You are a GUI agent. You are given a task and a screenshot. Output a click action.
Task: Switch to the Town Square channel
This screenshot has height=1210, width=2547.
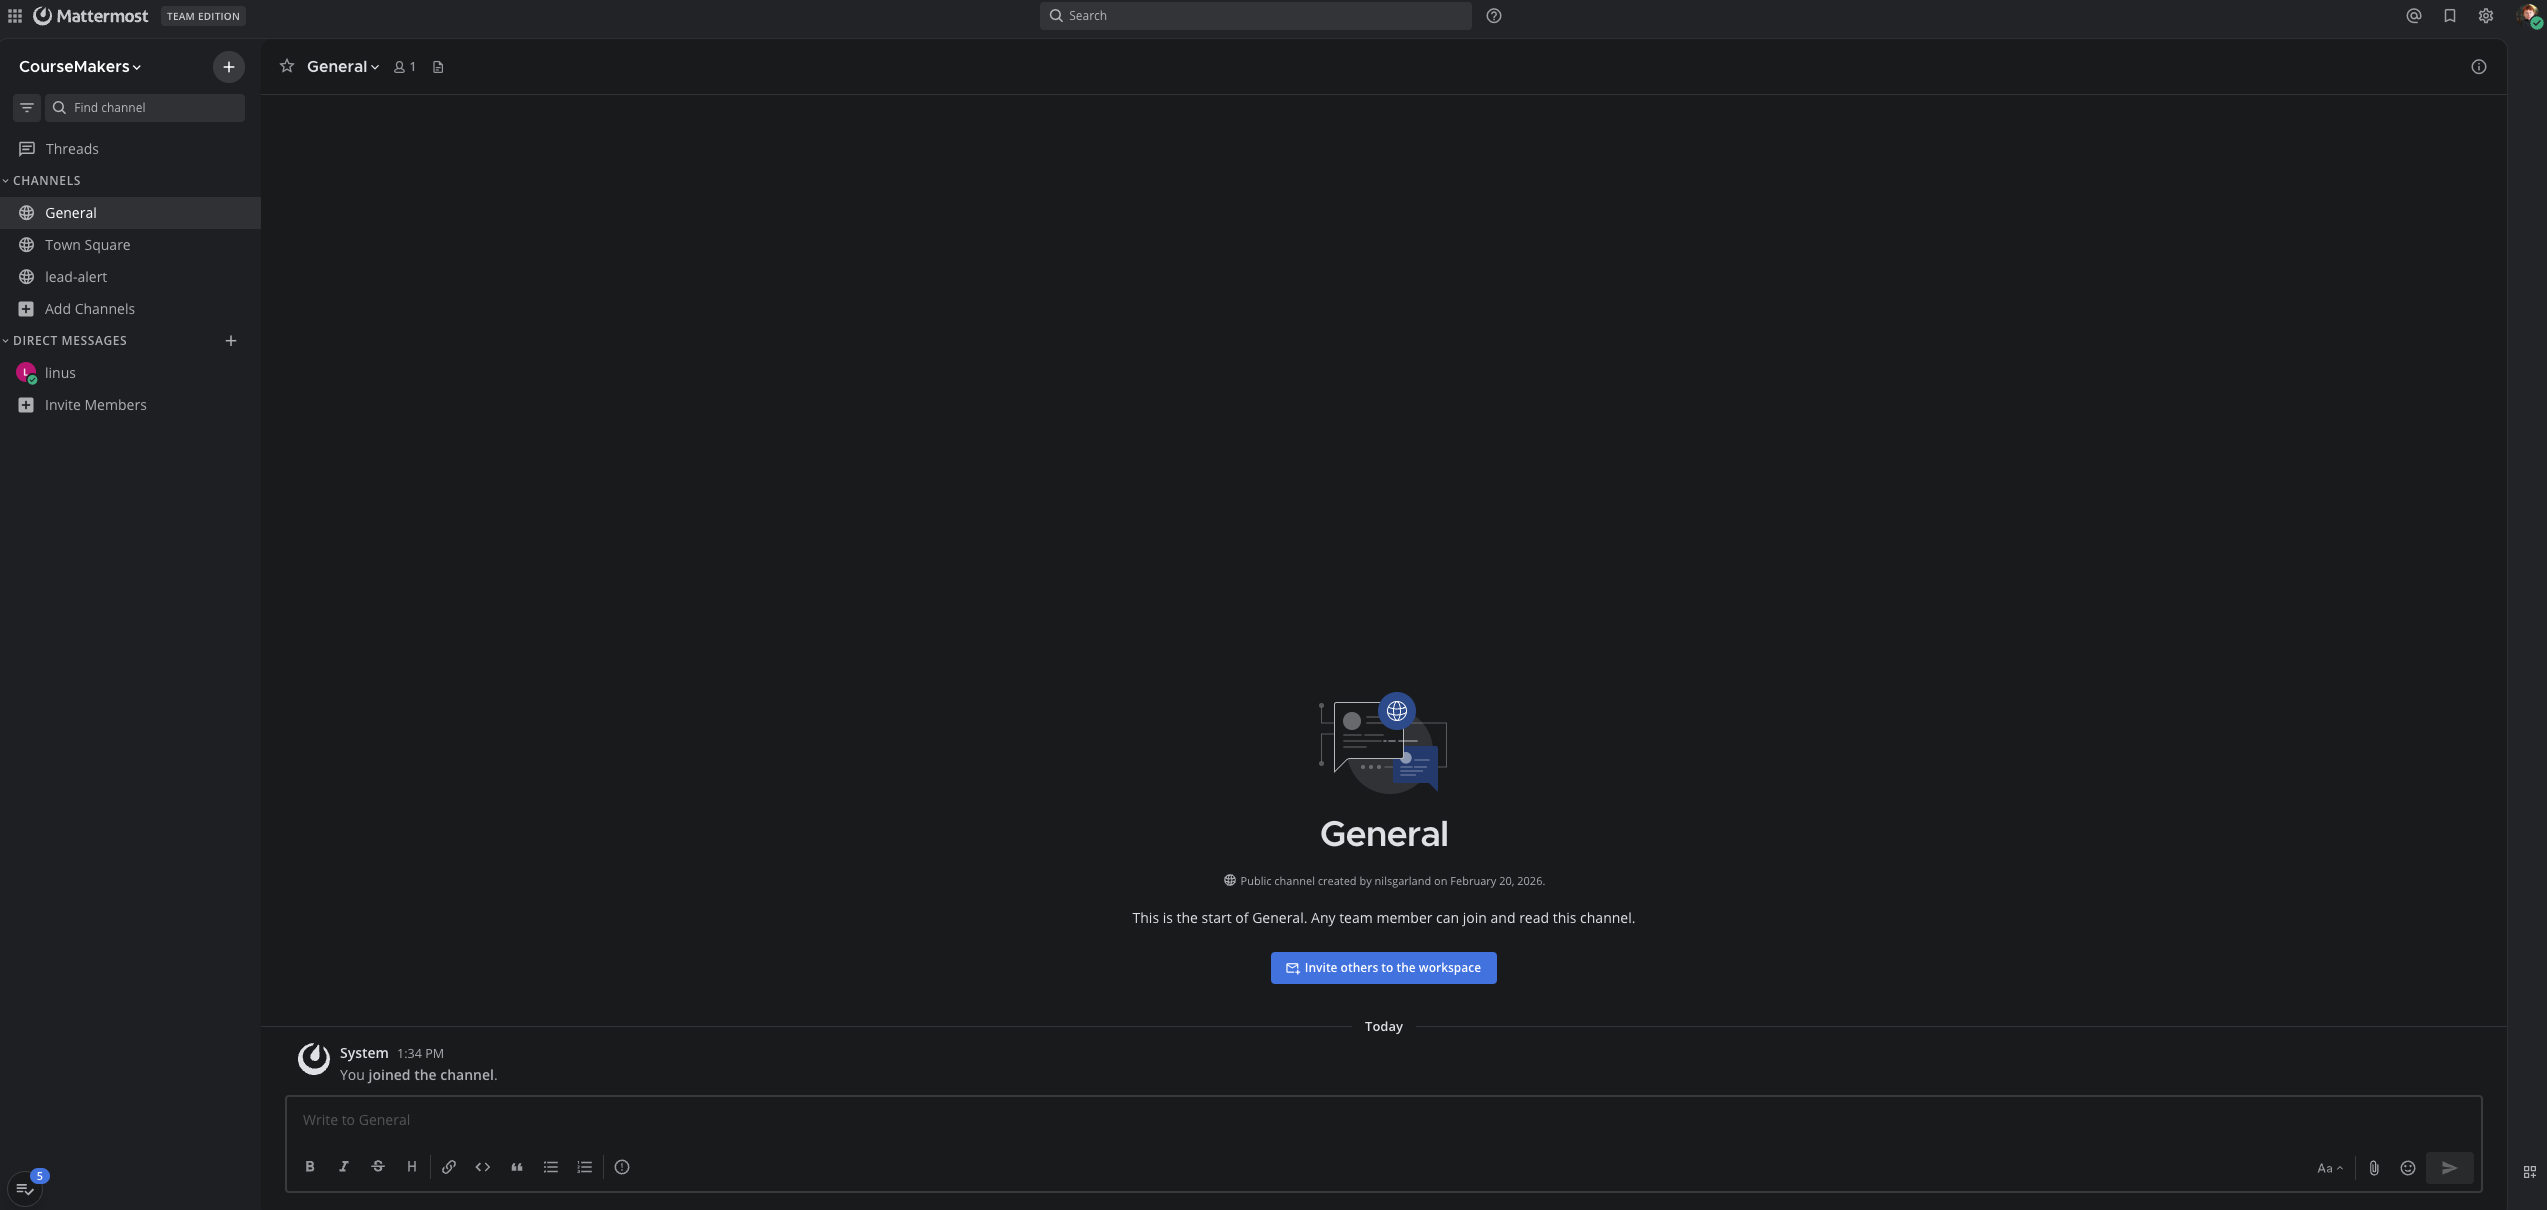coord(87,245)
